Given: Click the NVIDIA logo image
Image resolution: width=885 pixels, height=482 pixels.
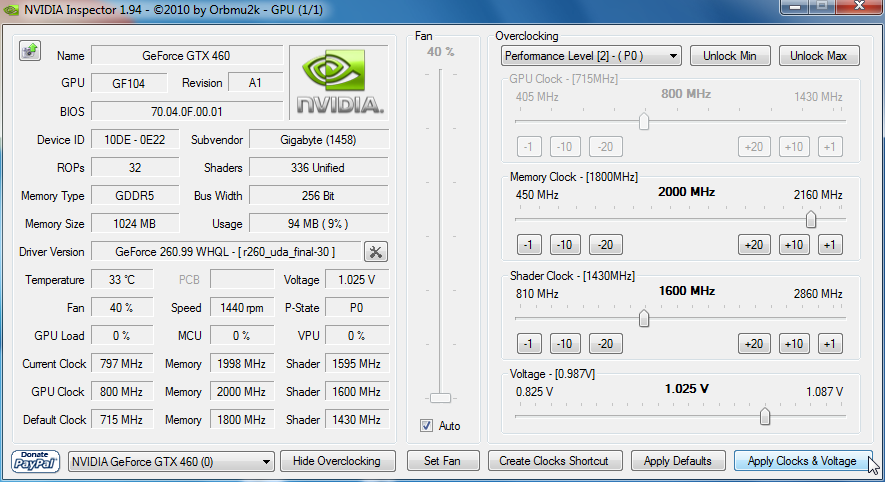Looking at the screenshot, I should click(338, 82).
